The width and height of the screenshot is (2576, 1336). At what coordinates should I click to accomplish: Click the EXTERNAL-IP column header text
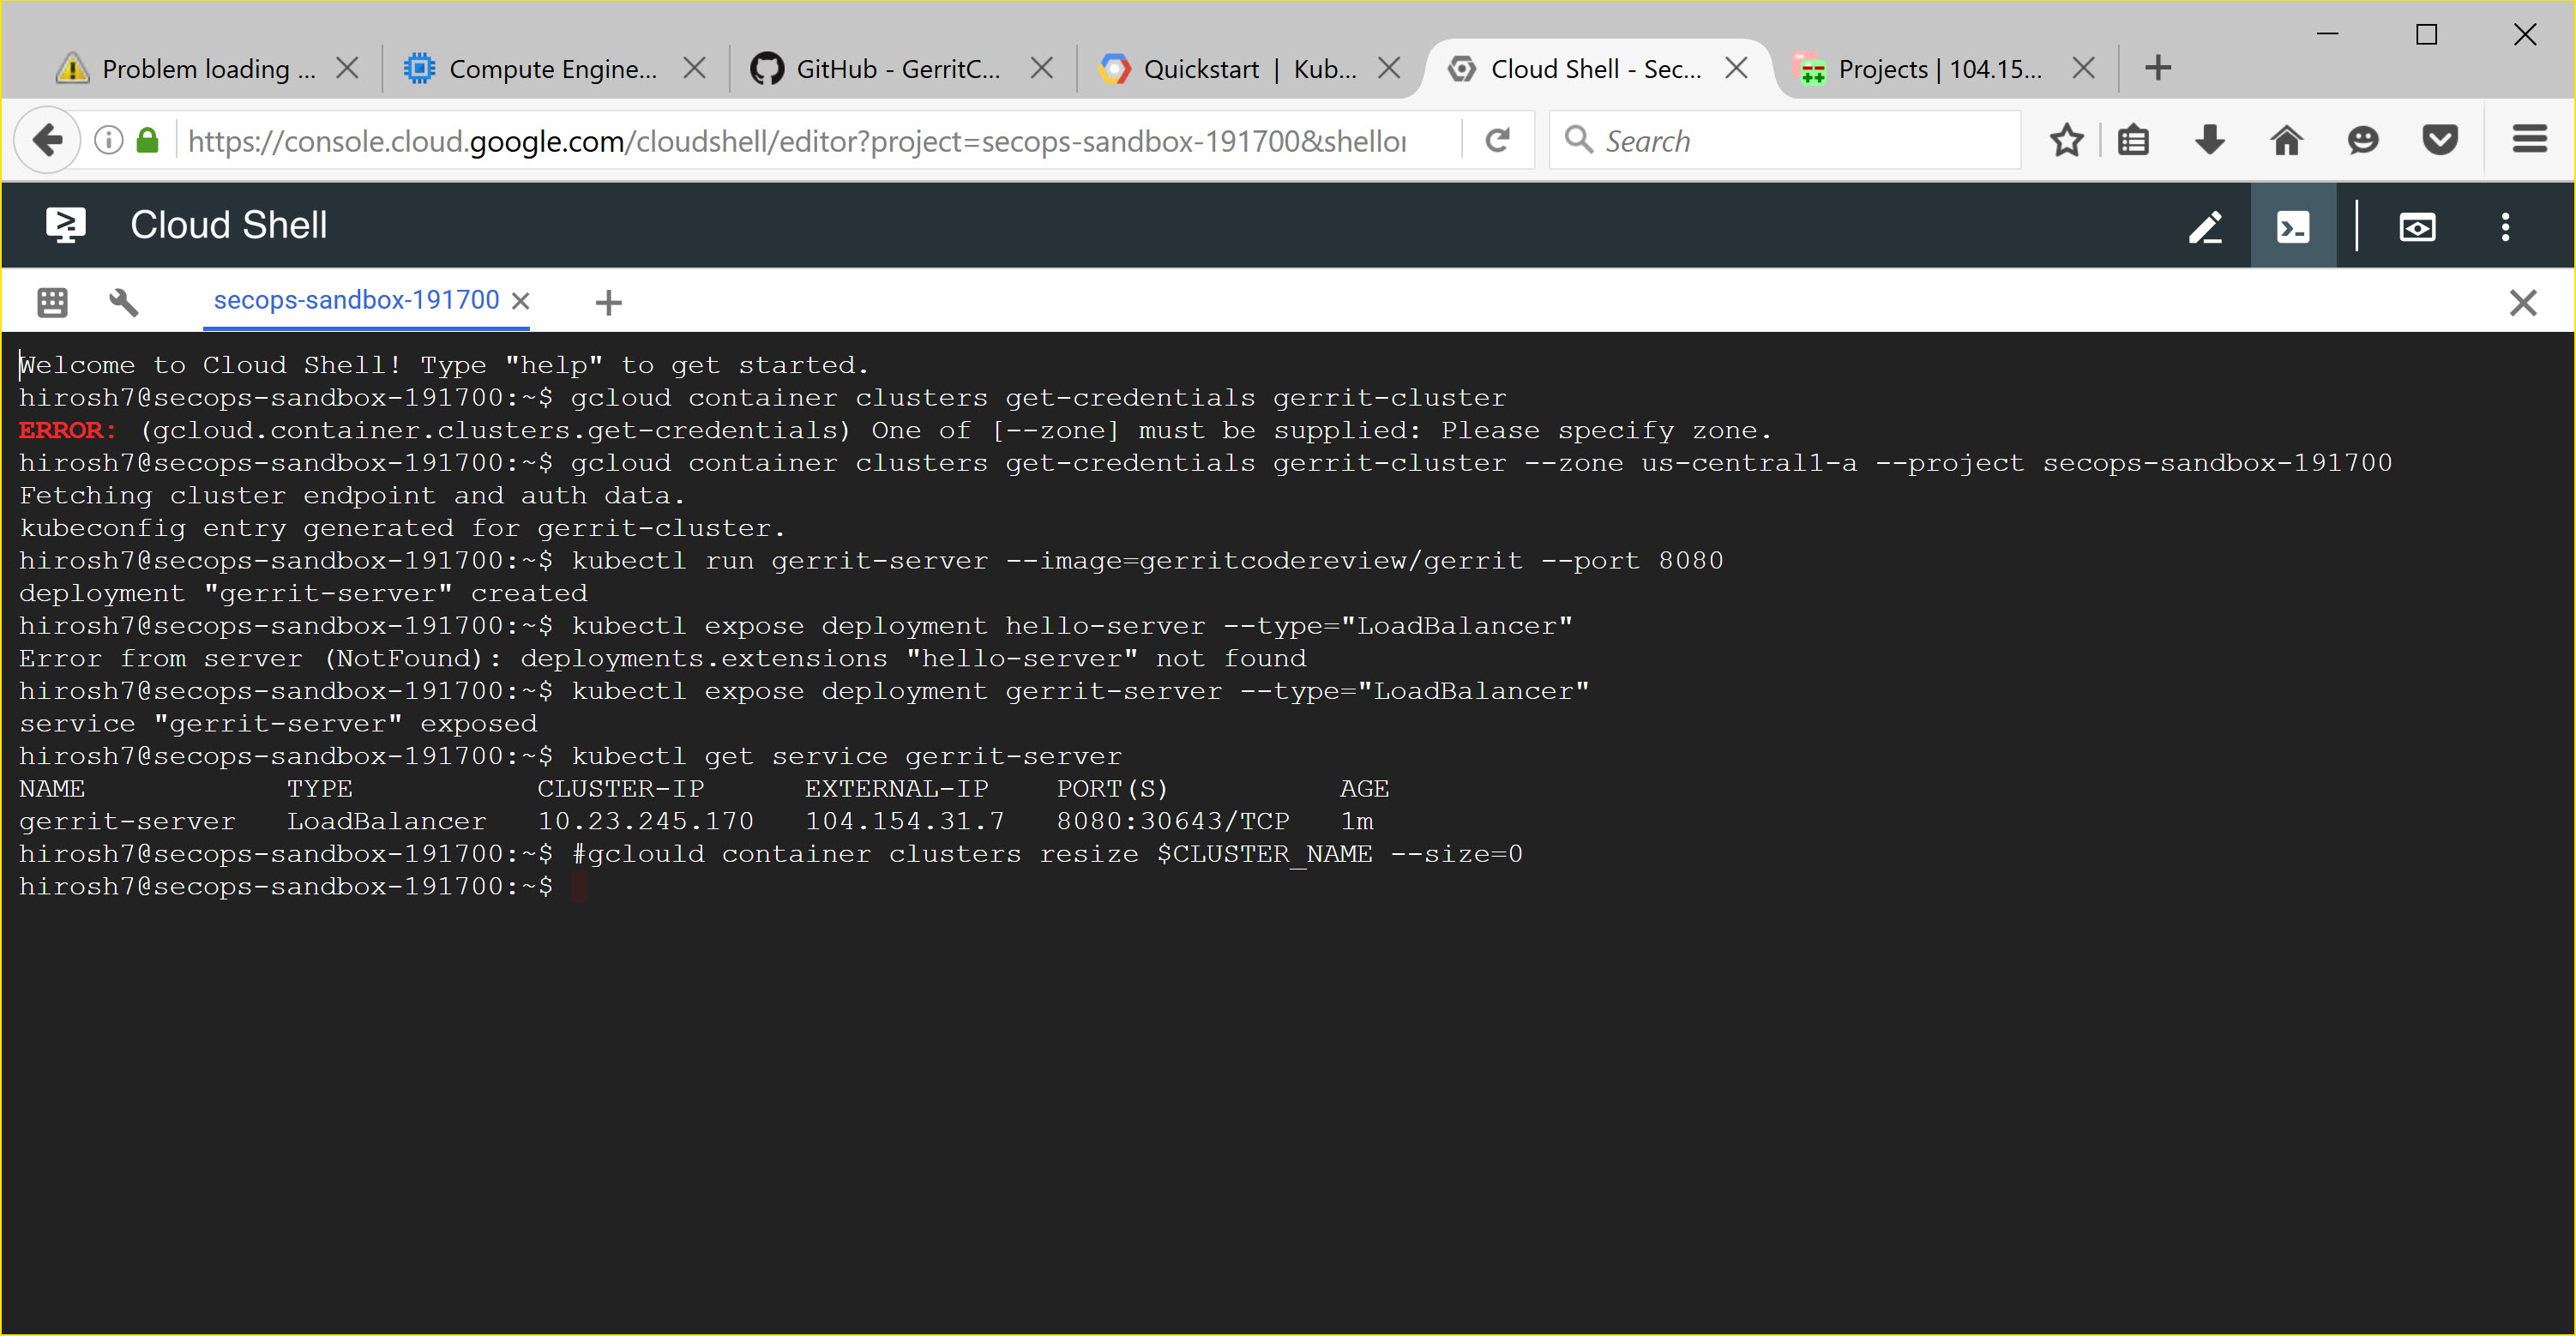tap(896, 789)
